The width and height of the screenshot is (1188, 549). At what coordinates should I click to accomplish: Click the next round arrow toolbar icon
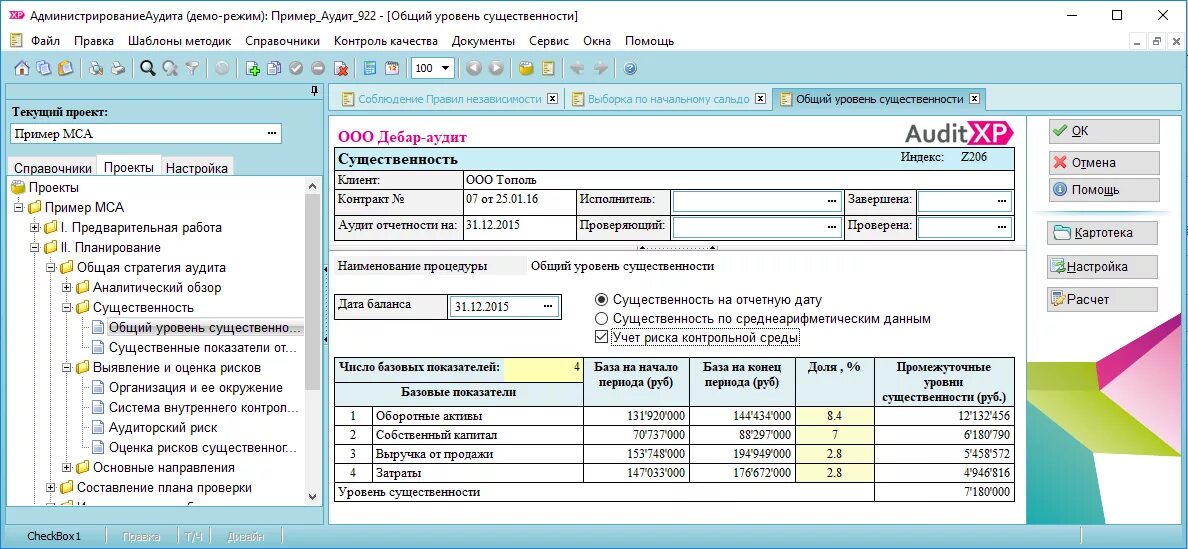(496, 68)
